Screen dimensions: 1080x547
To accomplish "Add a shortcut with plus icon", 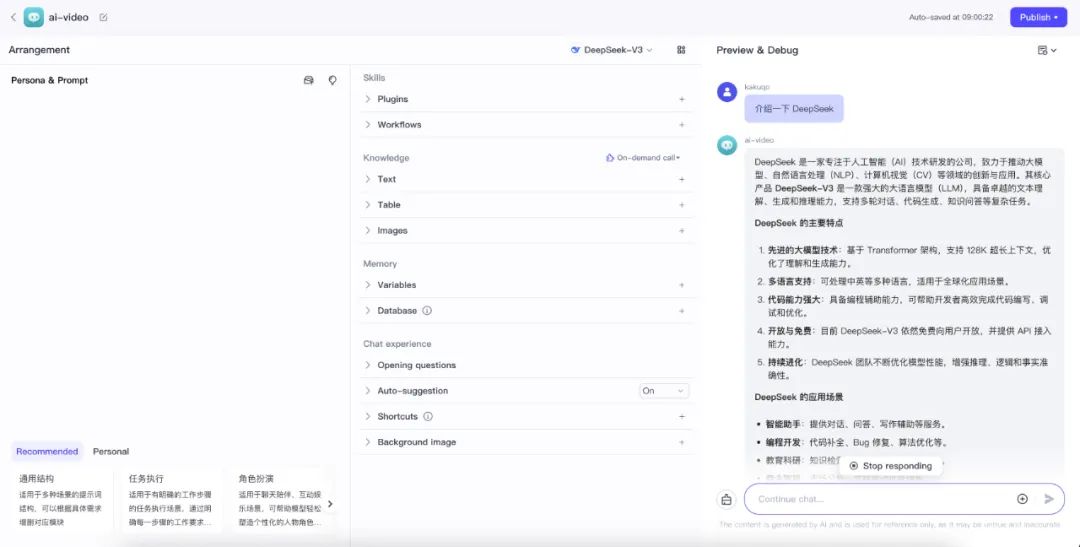I will click(x=682, y=417).
